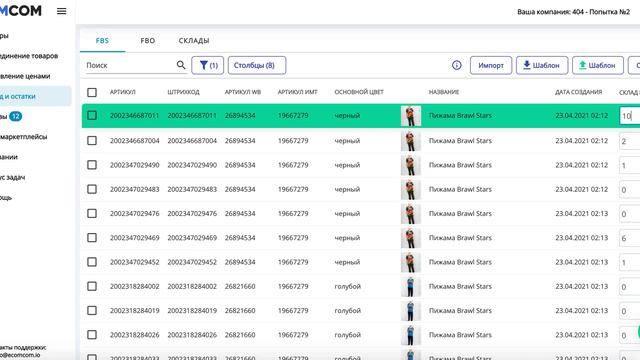Open the hamburger menu next to the logo

(62, 11)
